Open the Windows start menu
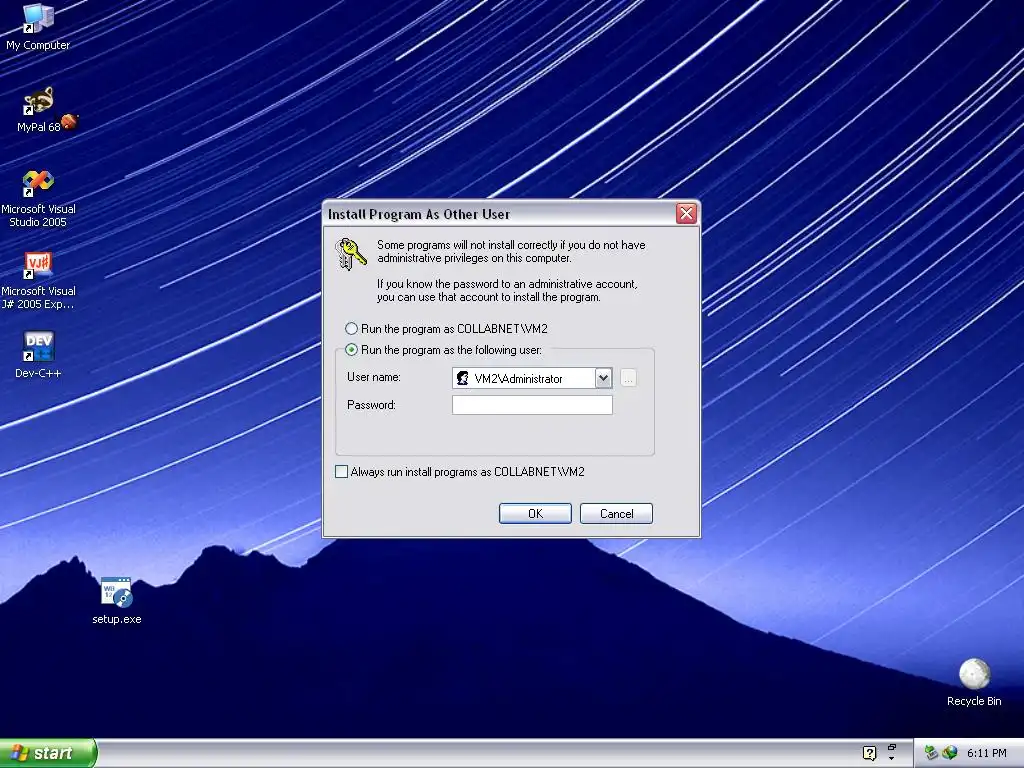Image resolution: width=1024 pixels, height=768 pixels. 48,753
